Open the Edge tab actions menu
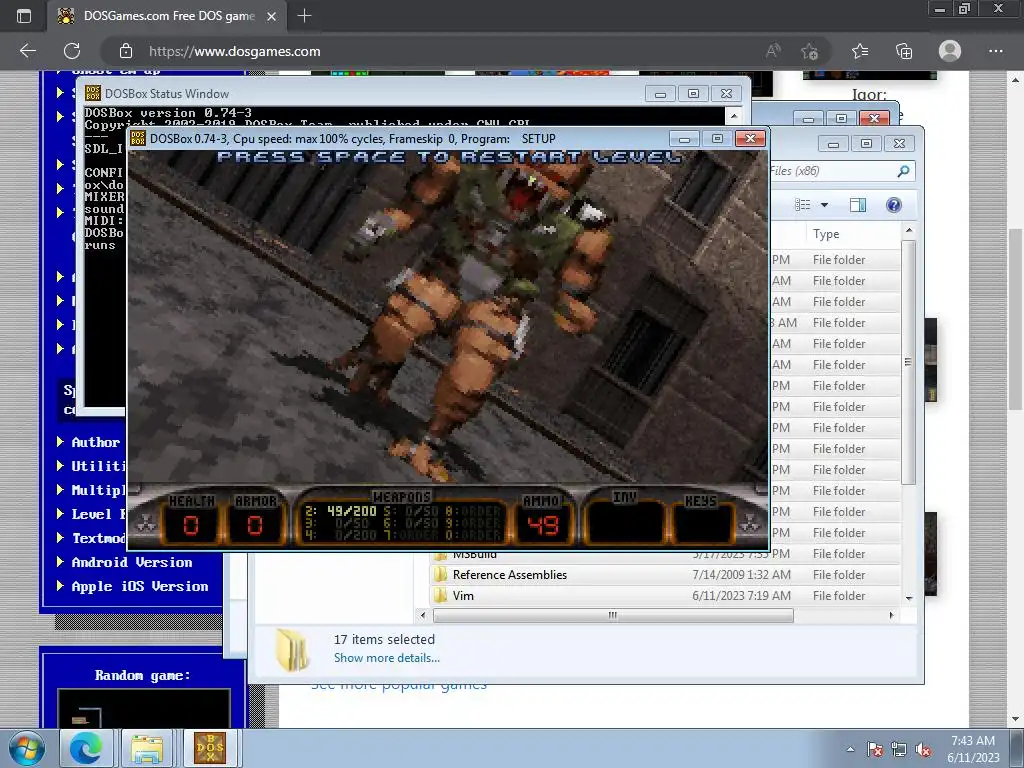This screenshot has width=1024, height=768. point(24,16)
